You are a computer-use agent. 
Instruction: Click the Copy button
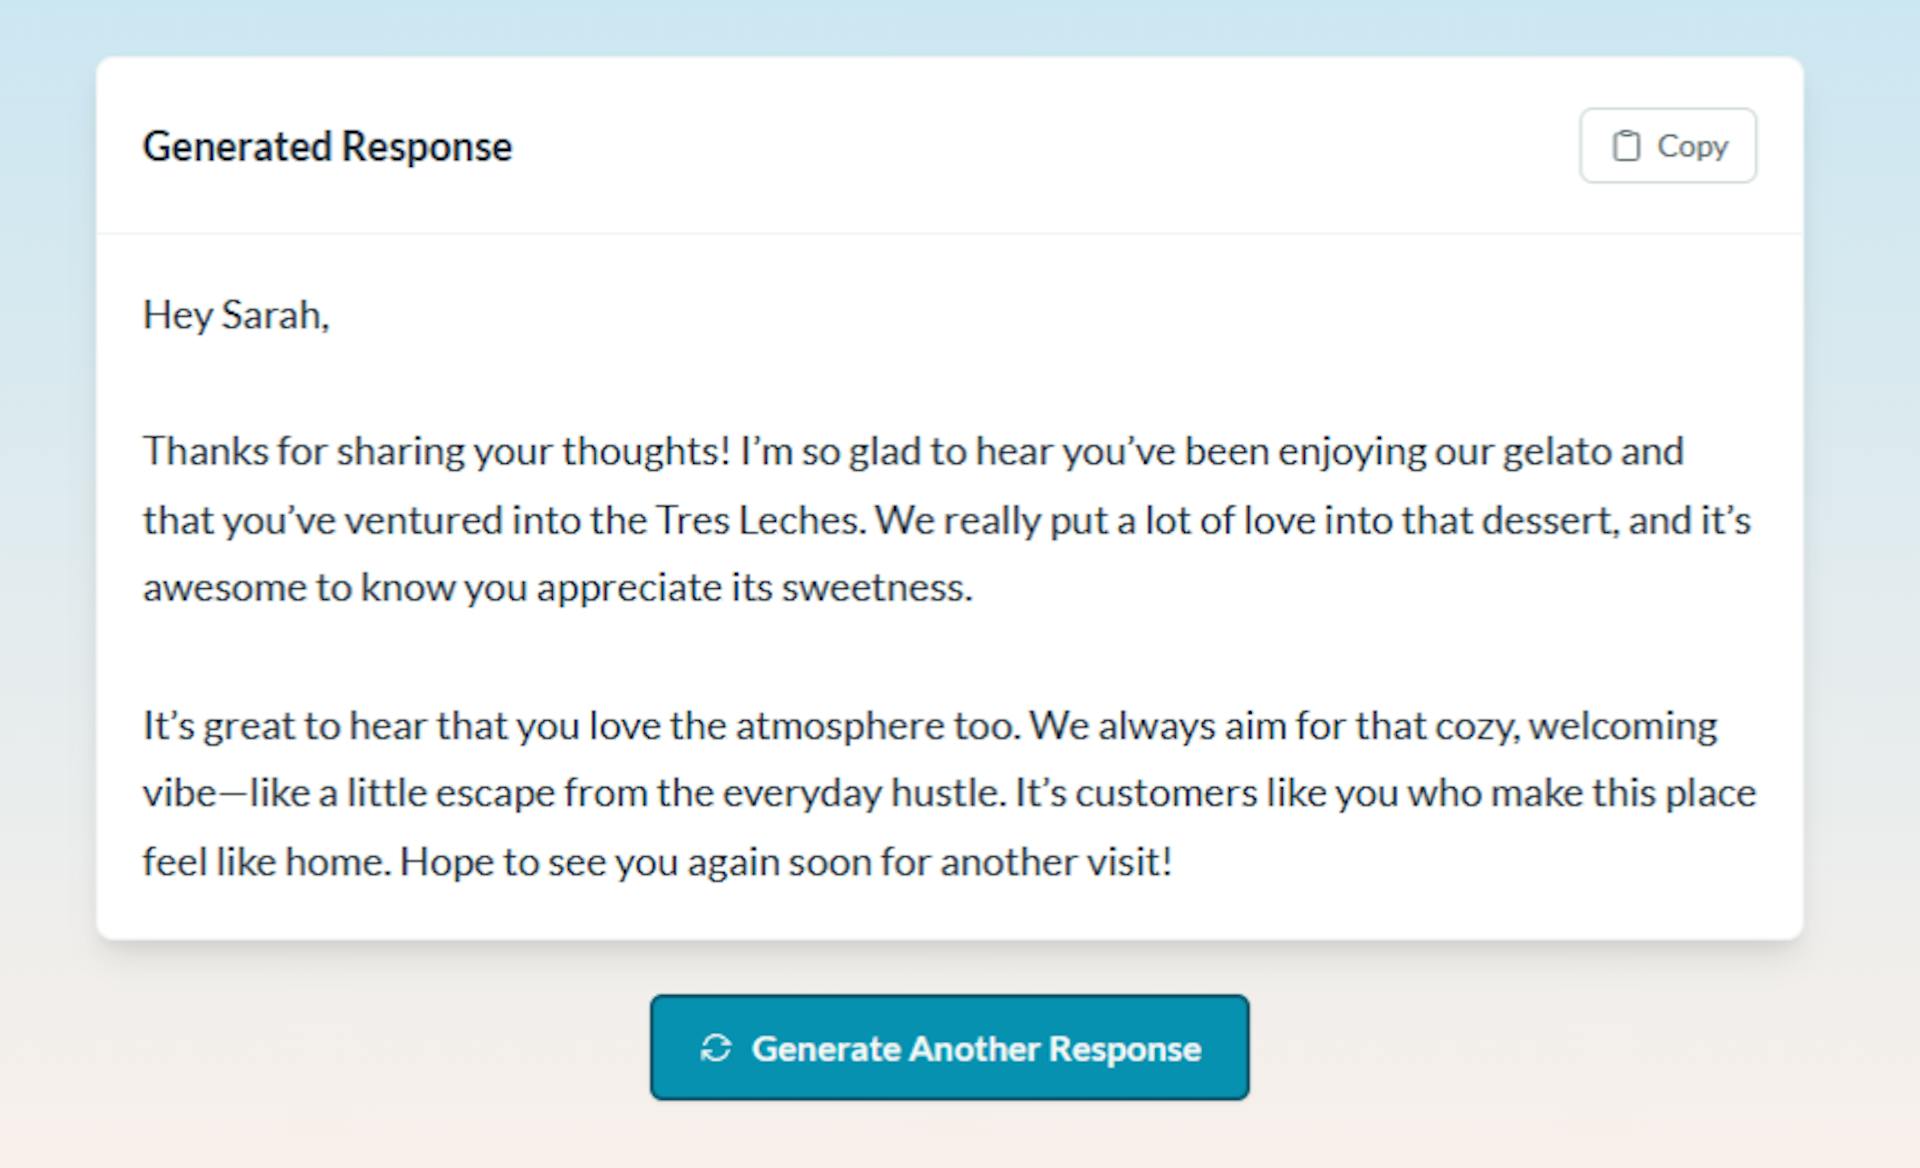click(x=1666, y=145)
